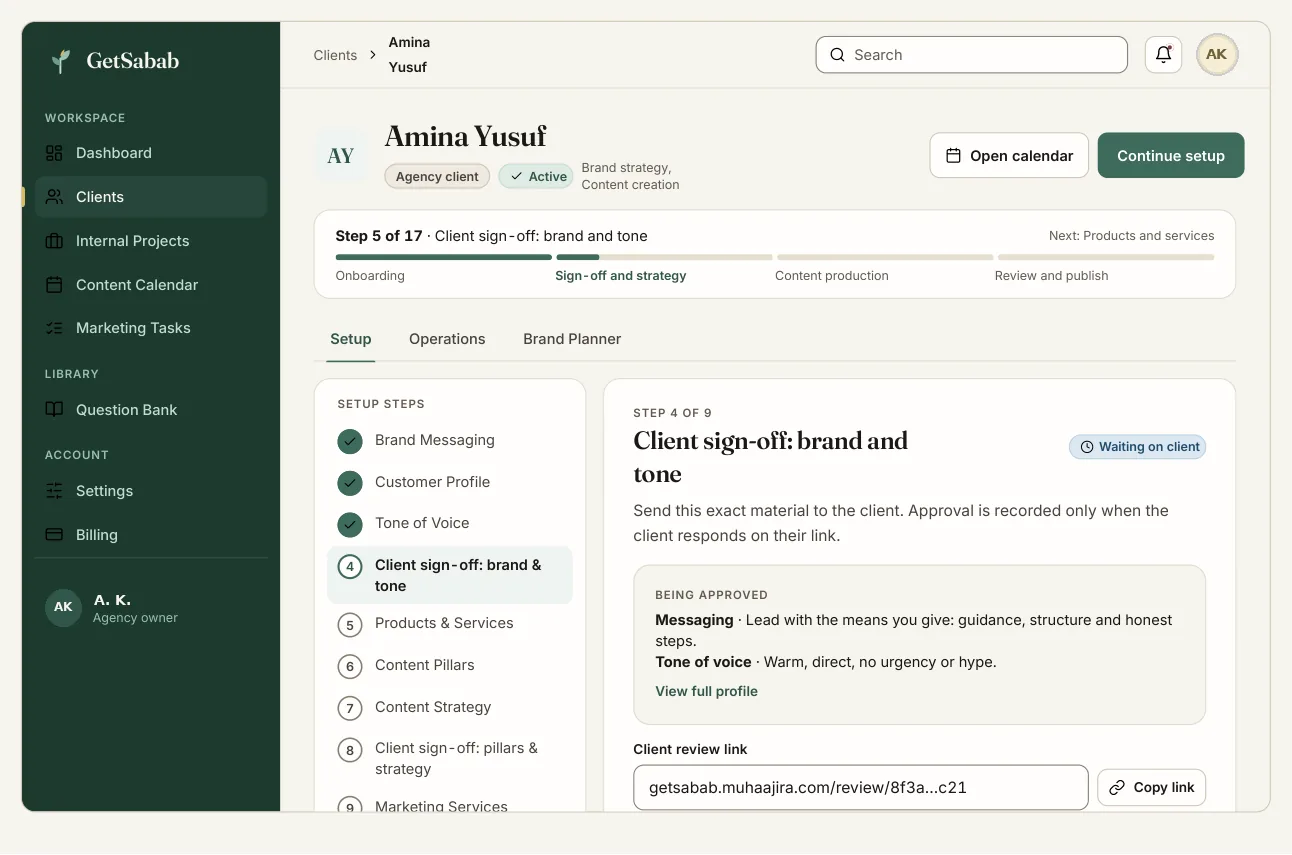Select Client sign-off: brand & tone step
Viewport: 1292px width, 855px height.
click(x=450, y=576)
